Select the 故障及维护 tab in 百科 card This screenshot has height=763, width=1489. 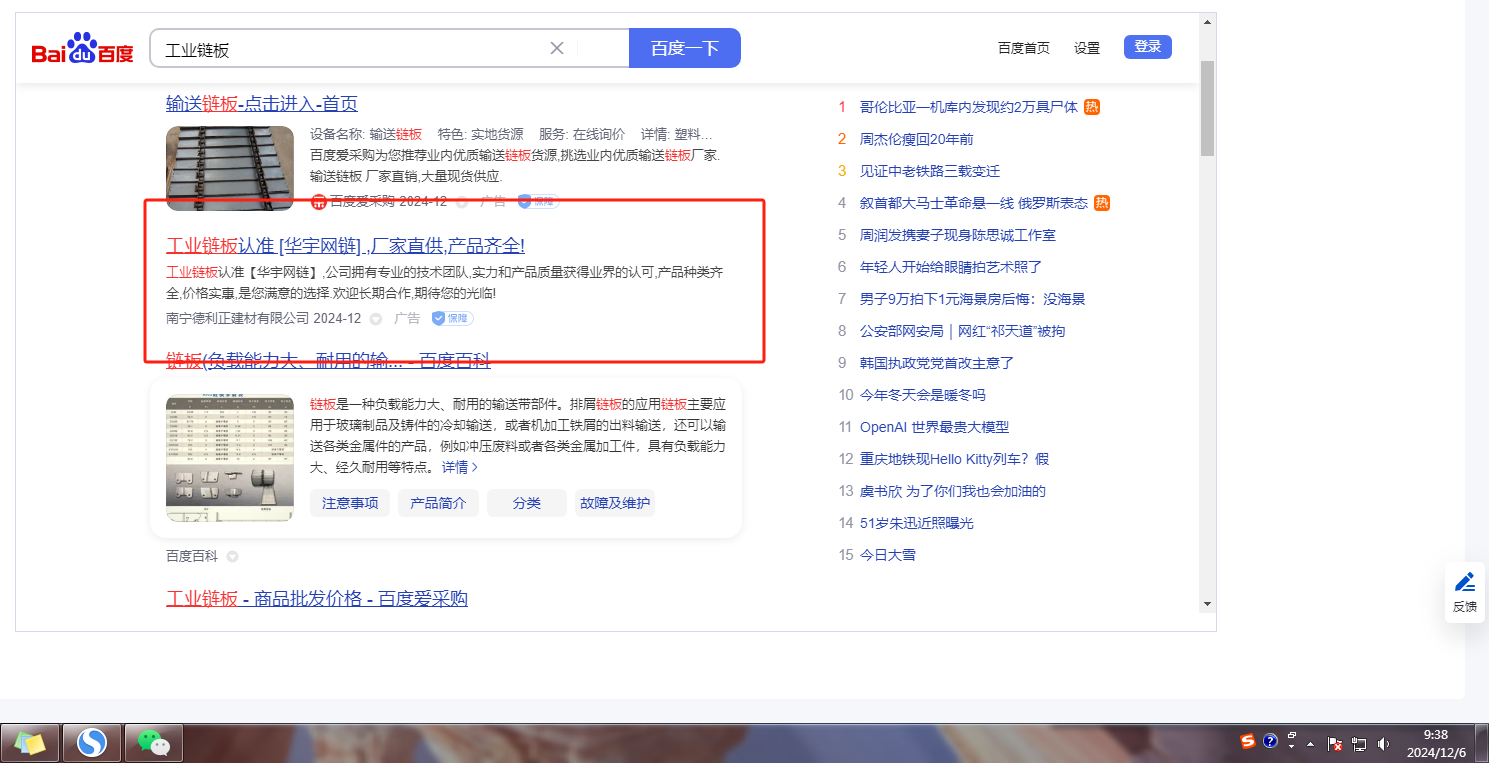point(615,503)
